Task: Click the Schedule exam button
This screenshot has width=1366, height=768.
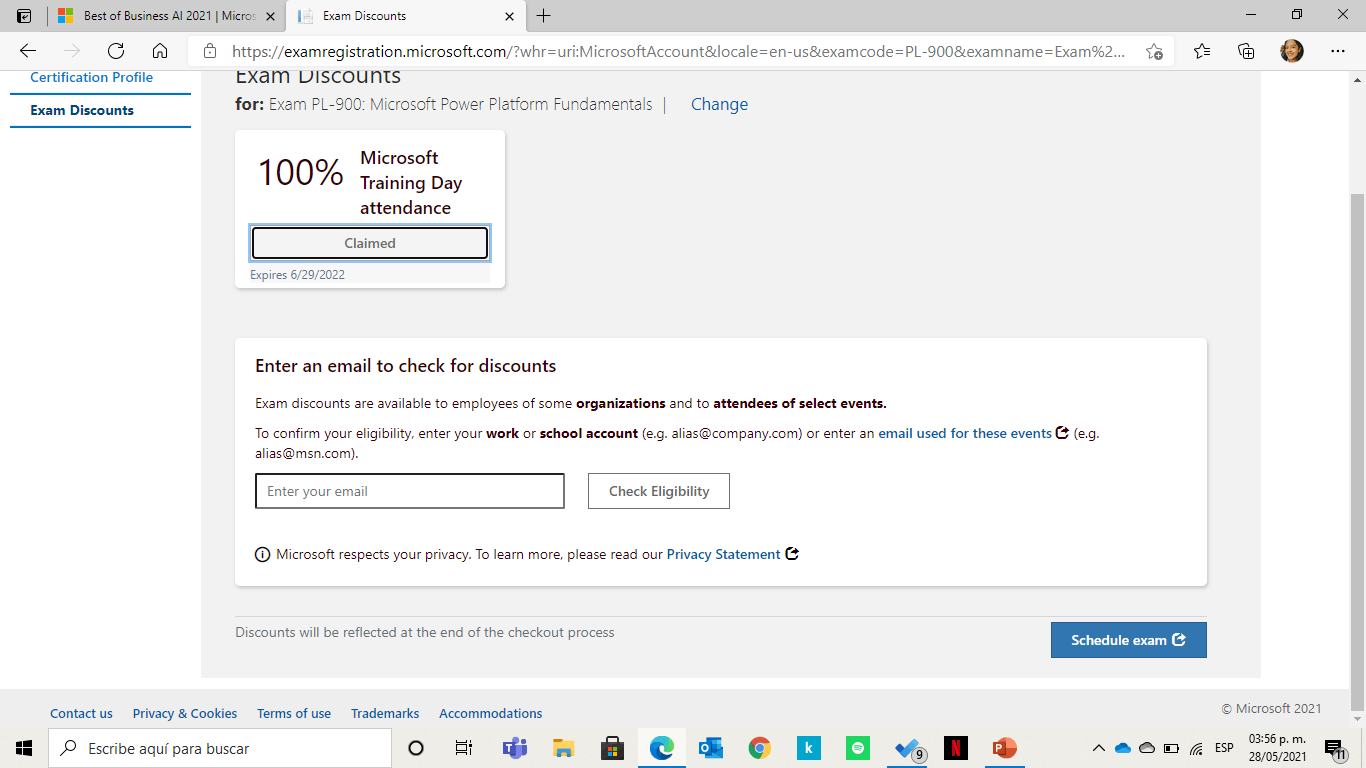Action: click(x=1128, y=640)
